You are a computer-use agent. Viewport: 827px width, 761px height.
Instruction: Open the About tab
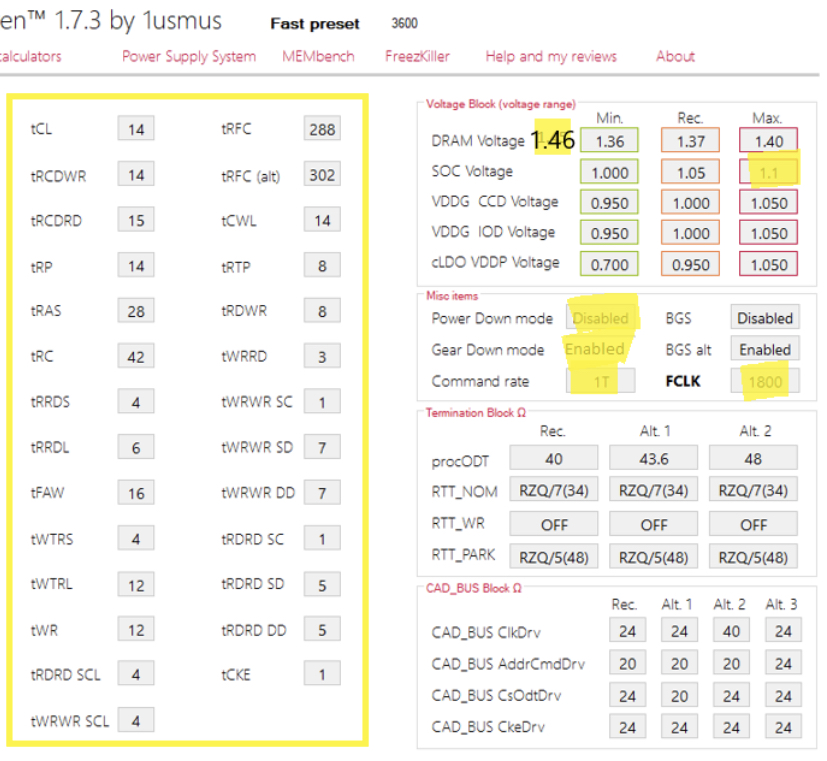675,56
